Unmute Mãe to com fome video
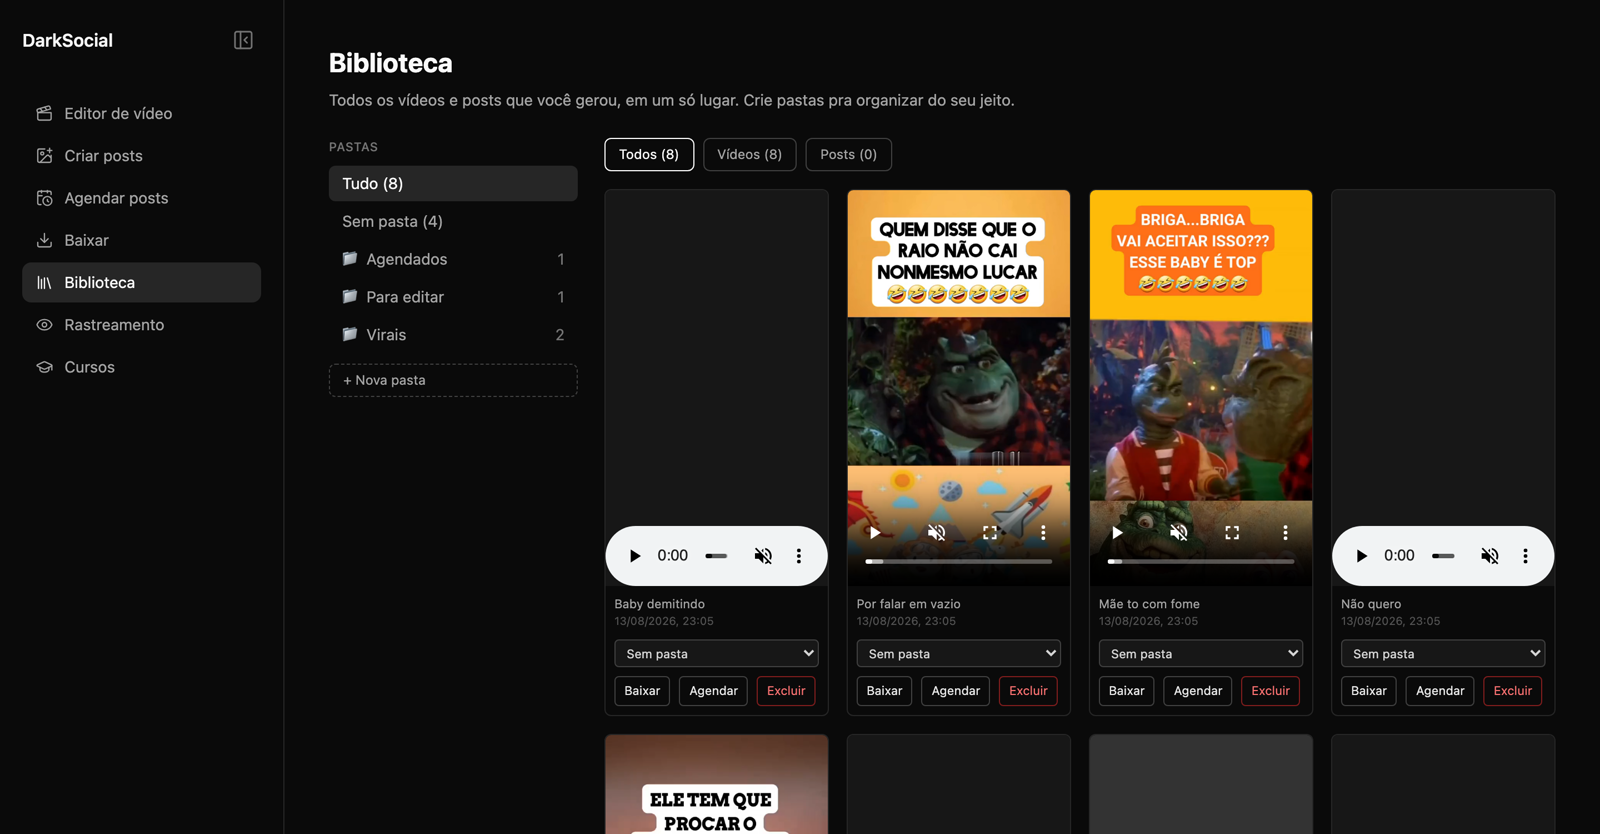Image resolution: width=1600 pixels, height=834 pixels. [x=1179, y=533]
